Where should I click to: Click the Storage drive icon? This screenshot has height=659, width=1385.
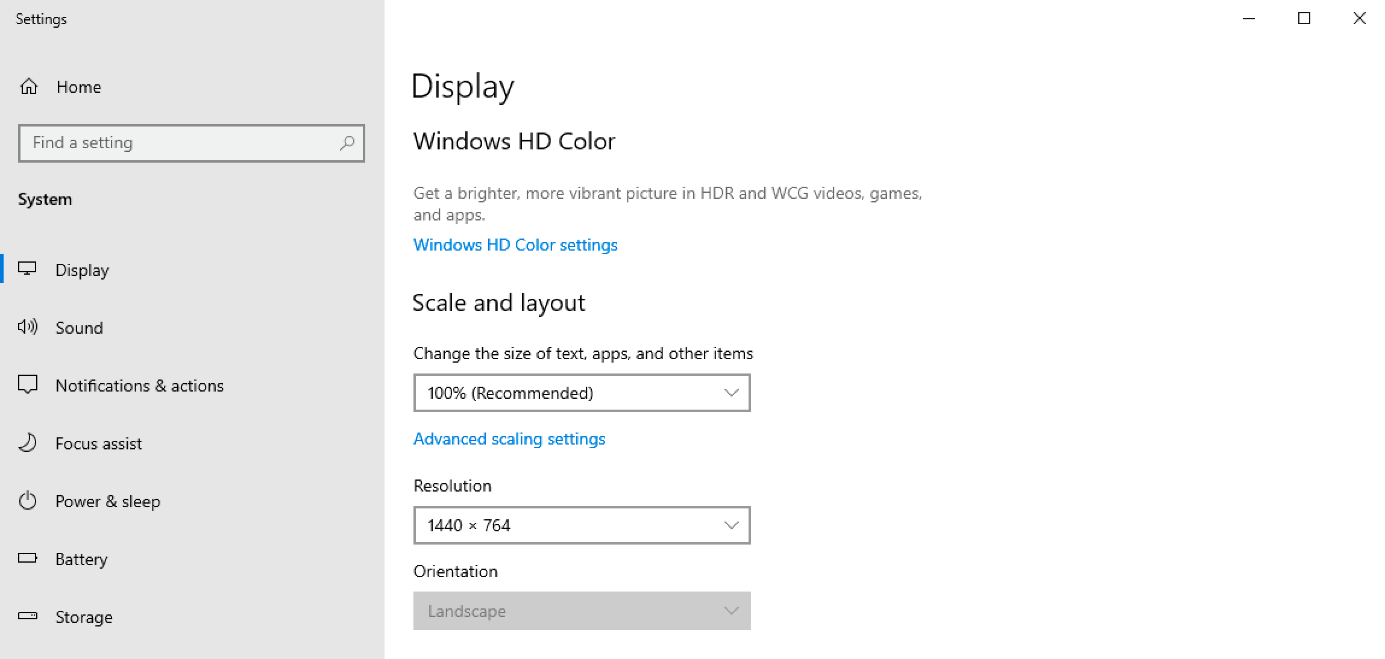[x=28, y=617]
